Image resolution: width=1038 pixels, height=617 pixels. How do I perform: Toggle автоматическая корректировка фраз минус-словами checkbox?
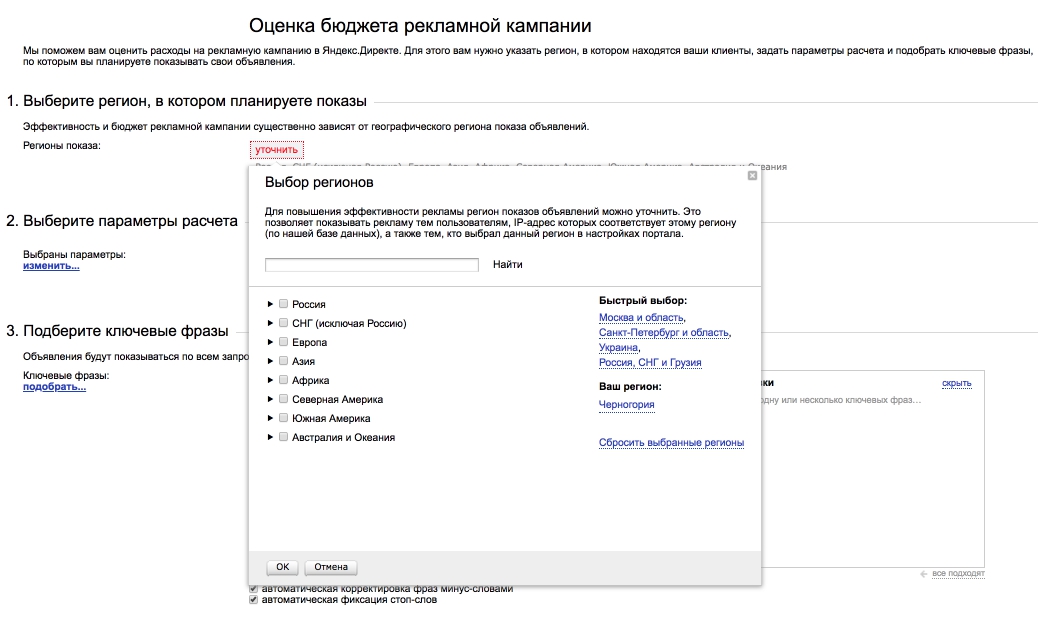[x=253, y=589]
